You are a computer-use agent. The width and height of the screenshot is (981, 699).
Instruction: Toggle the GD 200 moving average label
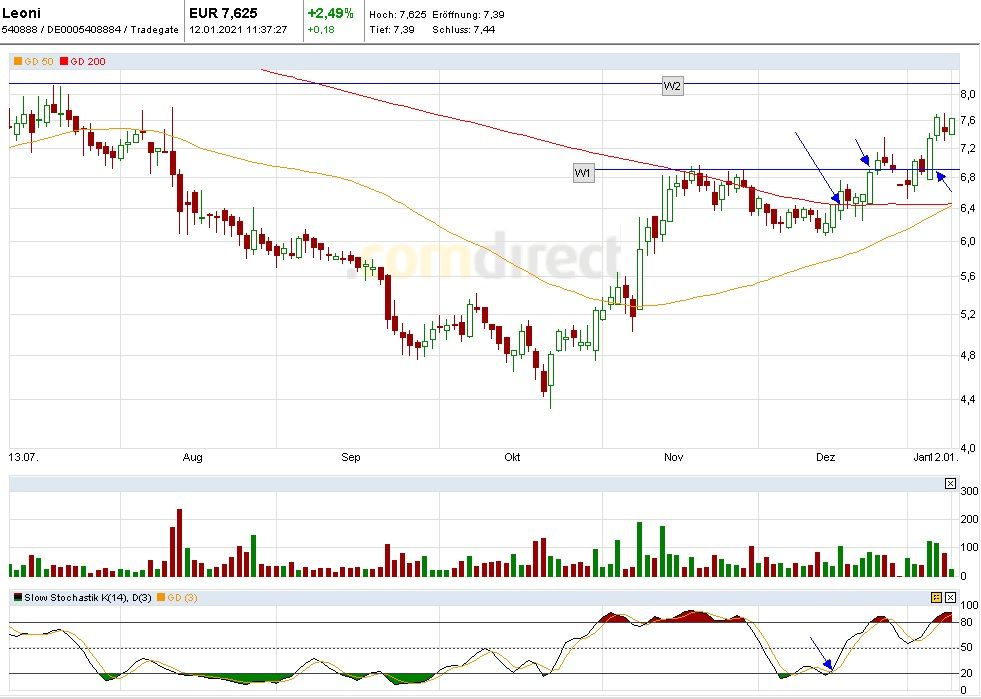[x=88, y=62]
